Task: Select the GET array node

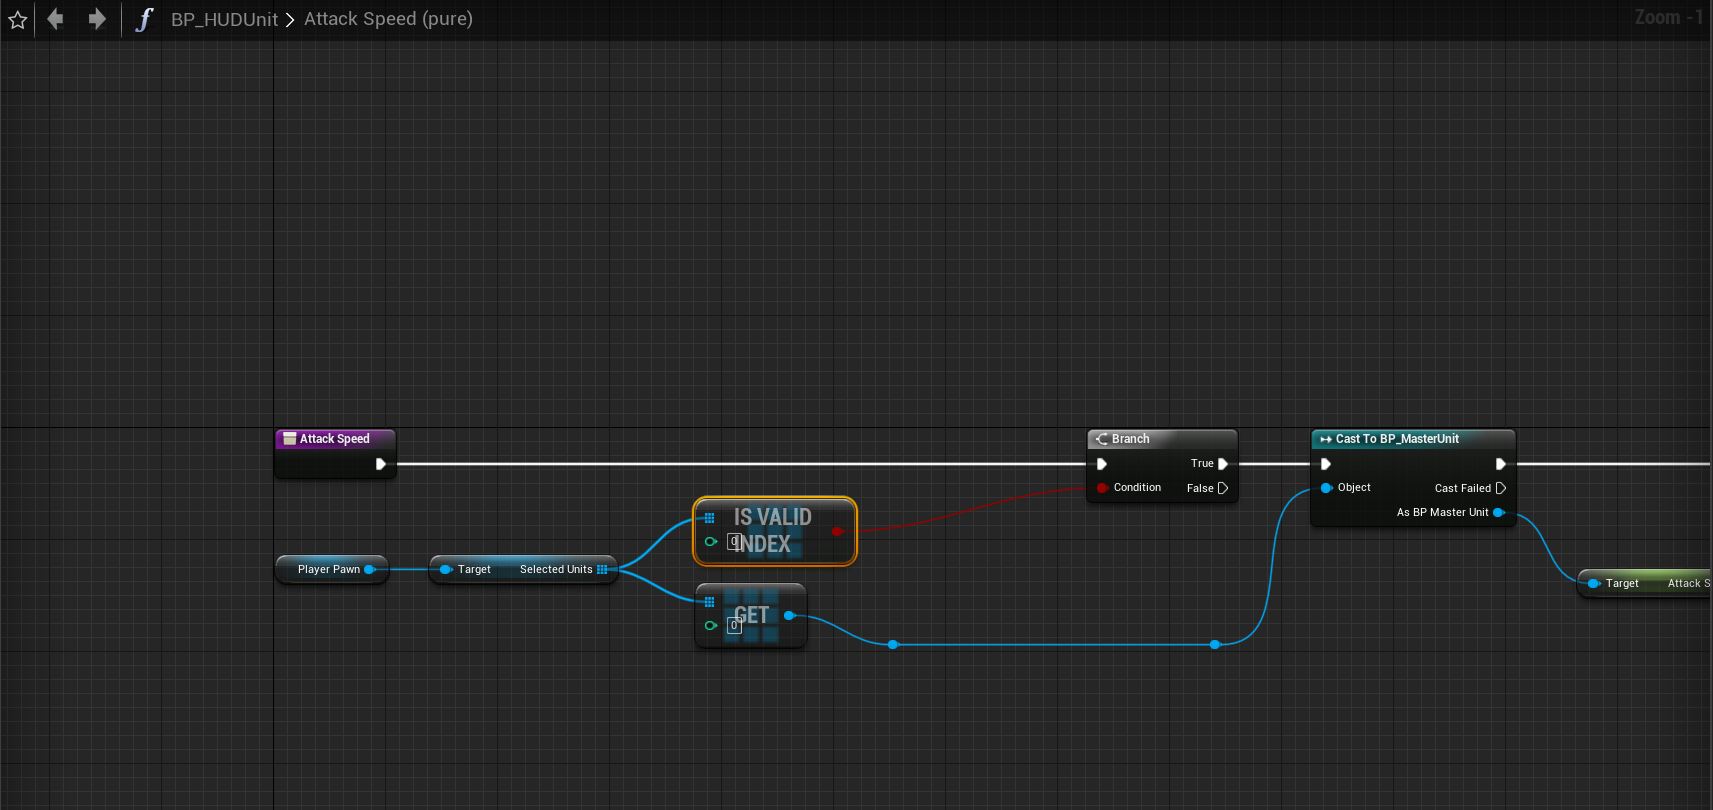Action: pos(751,615)
